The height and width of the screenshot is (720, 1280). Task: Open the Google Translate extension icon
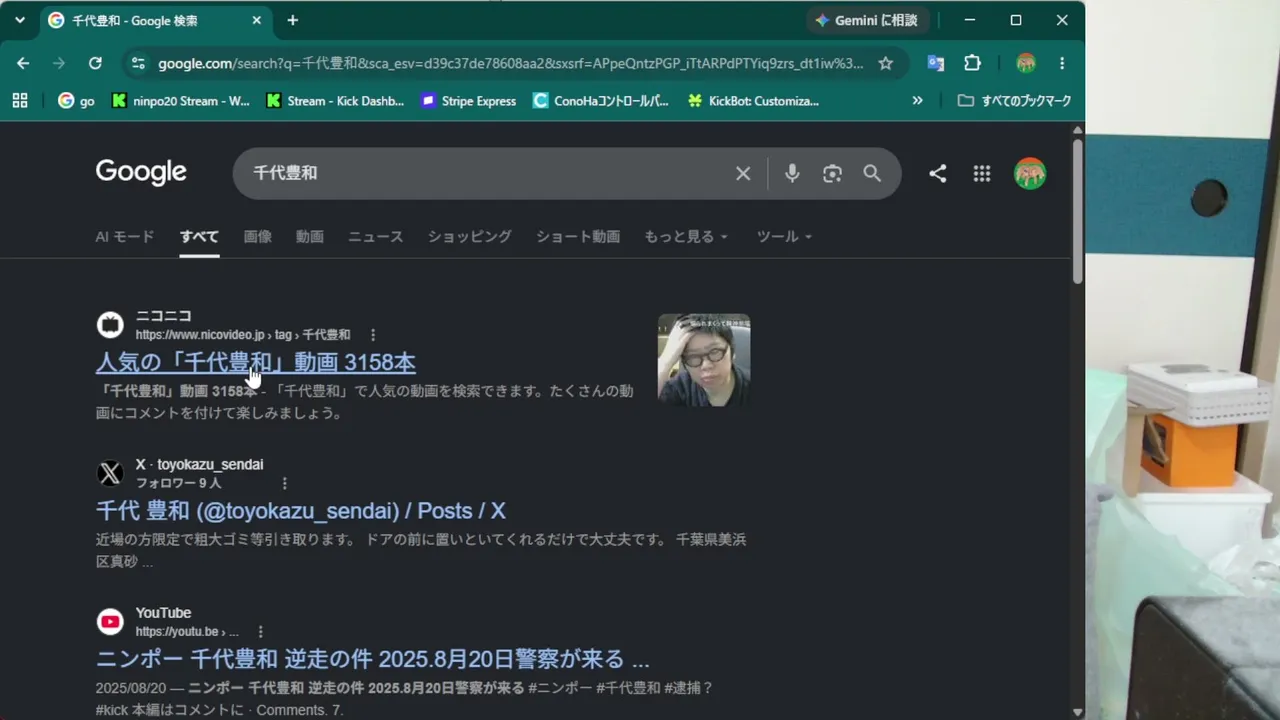(x=936, y=63)
